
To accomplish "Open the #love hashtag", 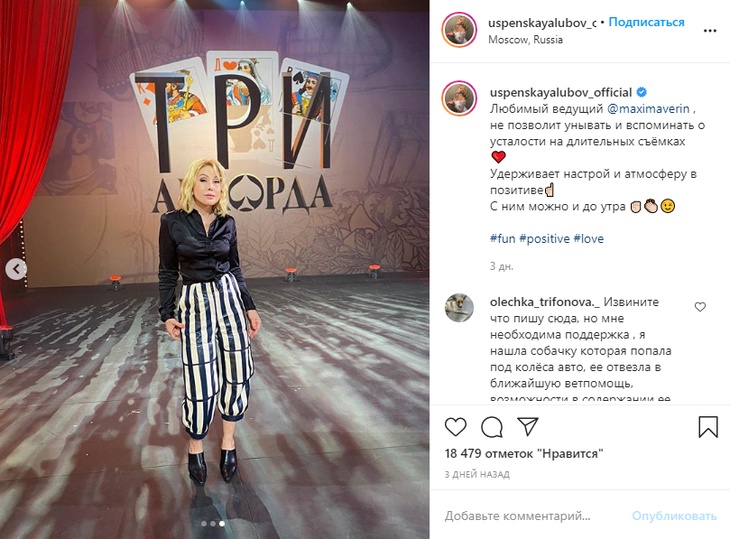I will pos(588,239).
